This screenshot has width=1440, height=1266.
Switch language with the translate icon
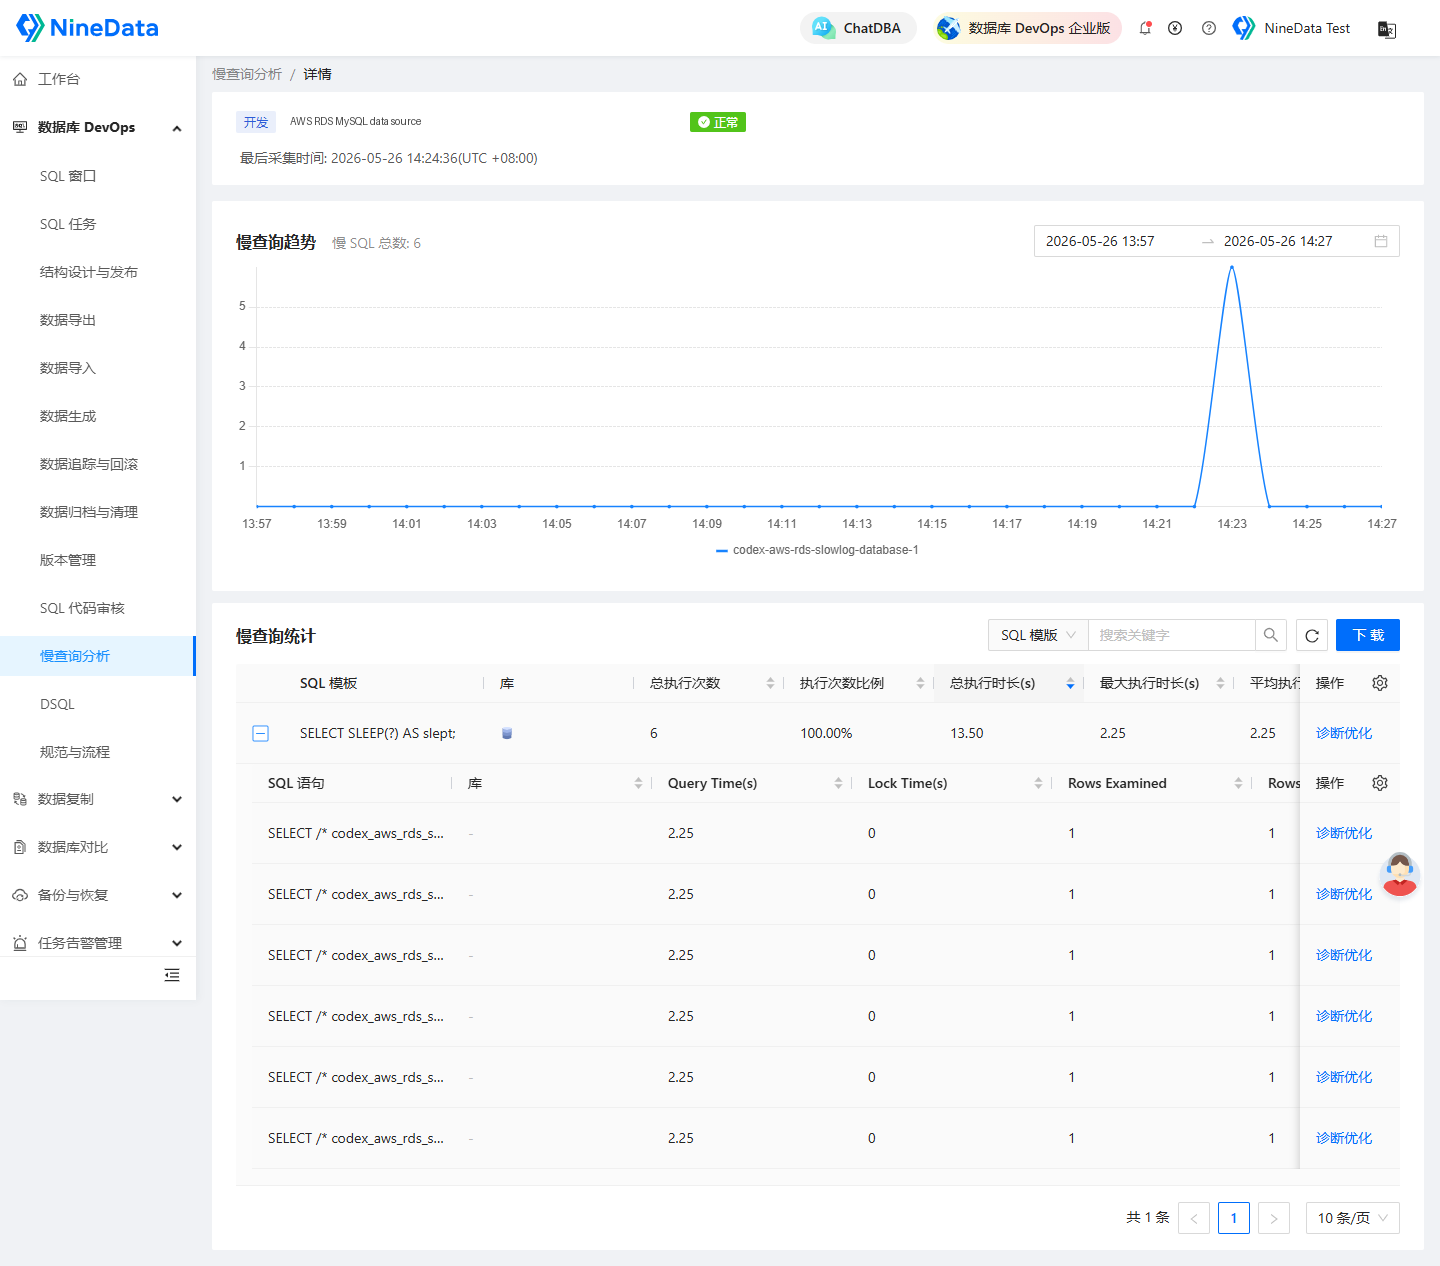pos(1387,29)
